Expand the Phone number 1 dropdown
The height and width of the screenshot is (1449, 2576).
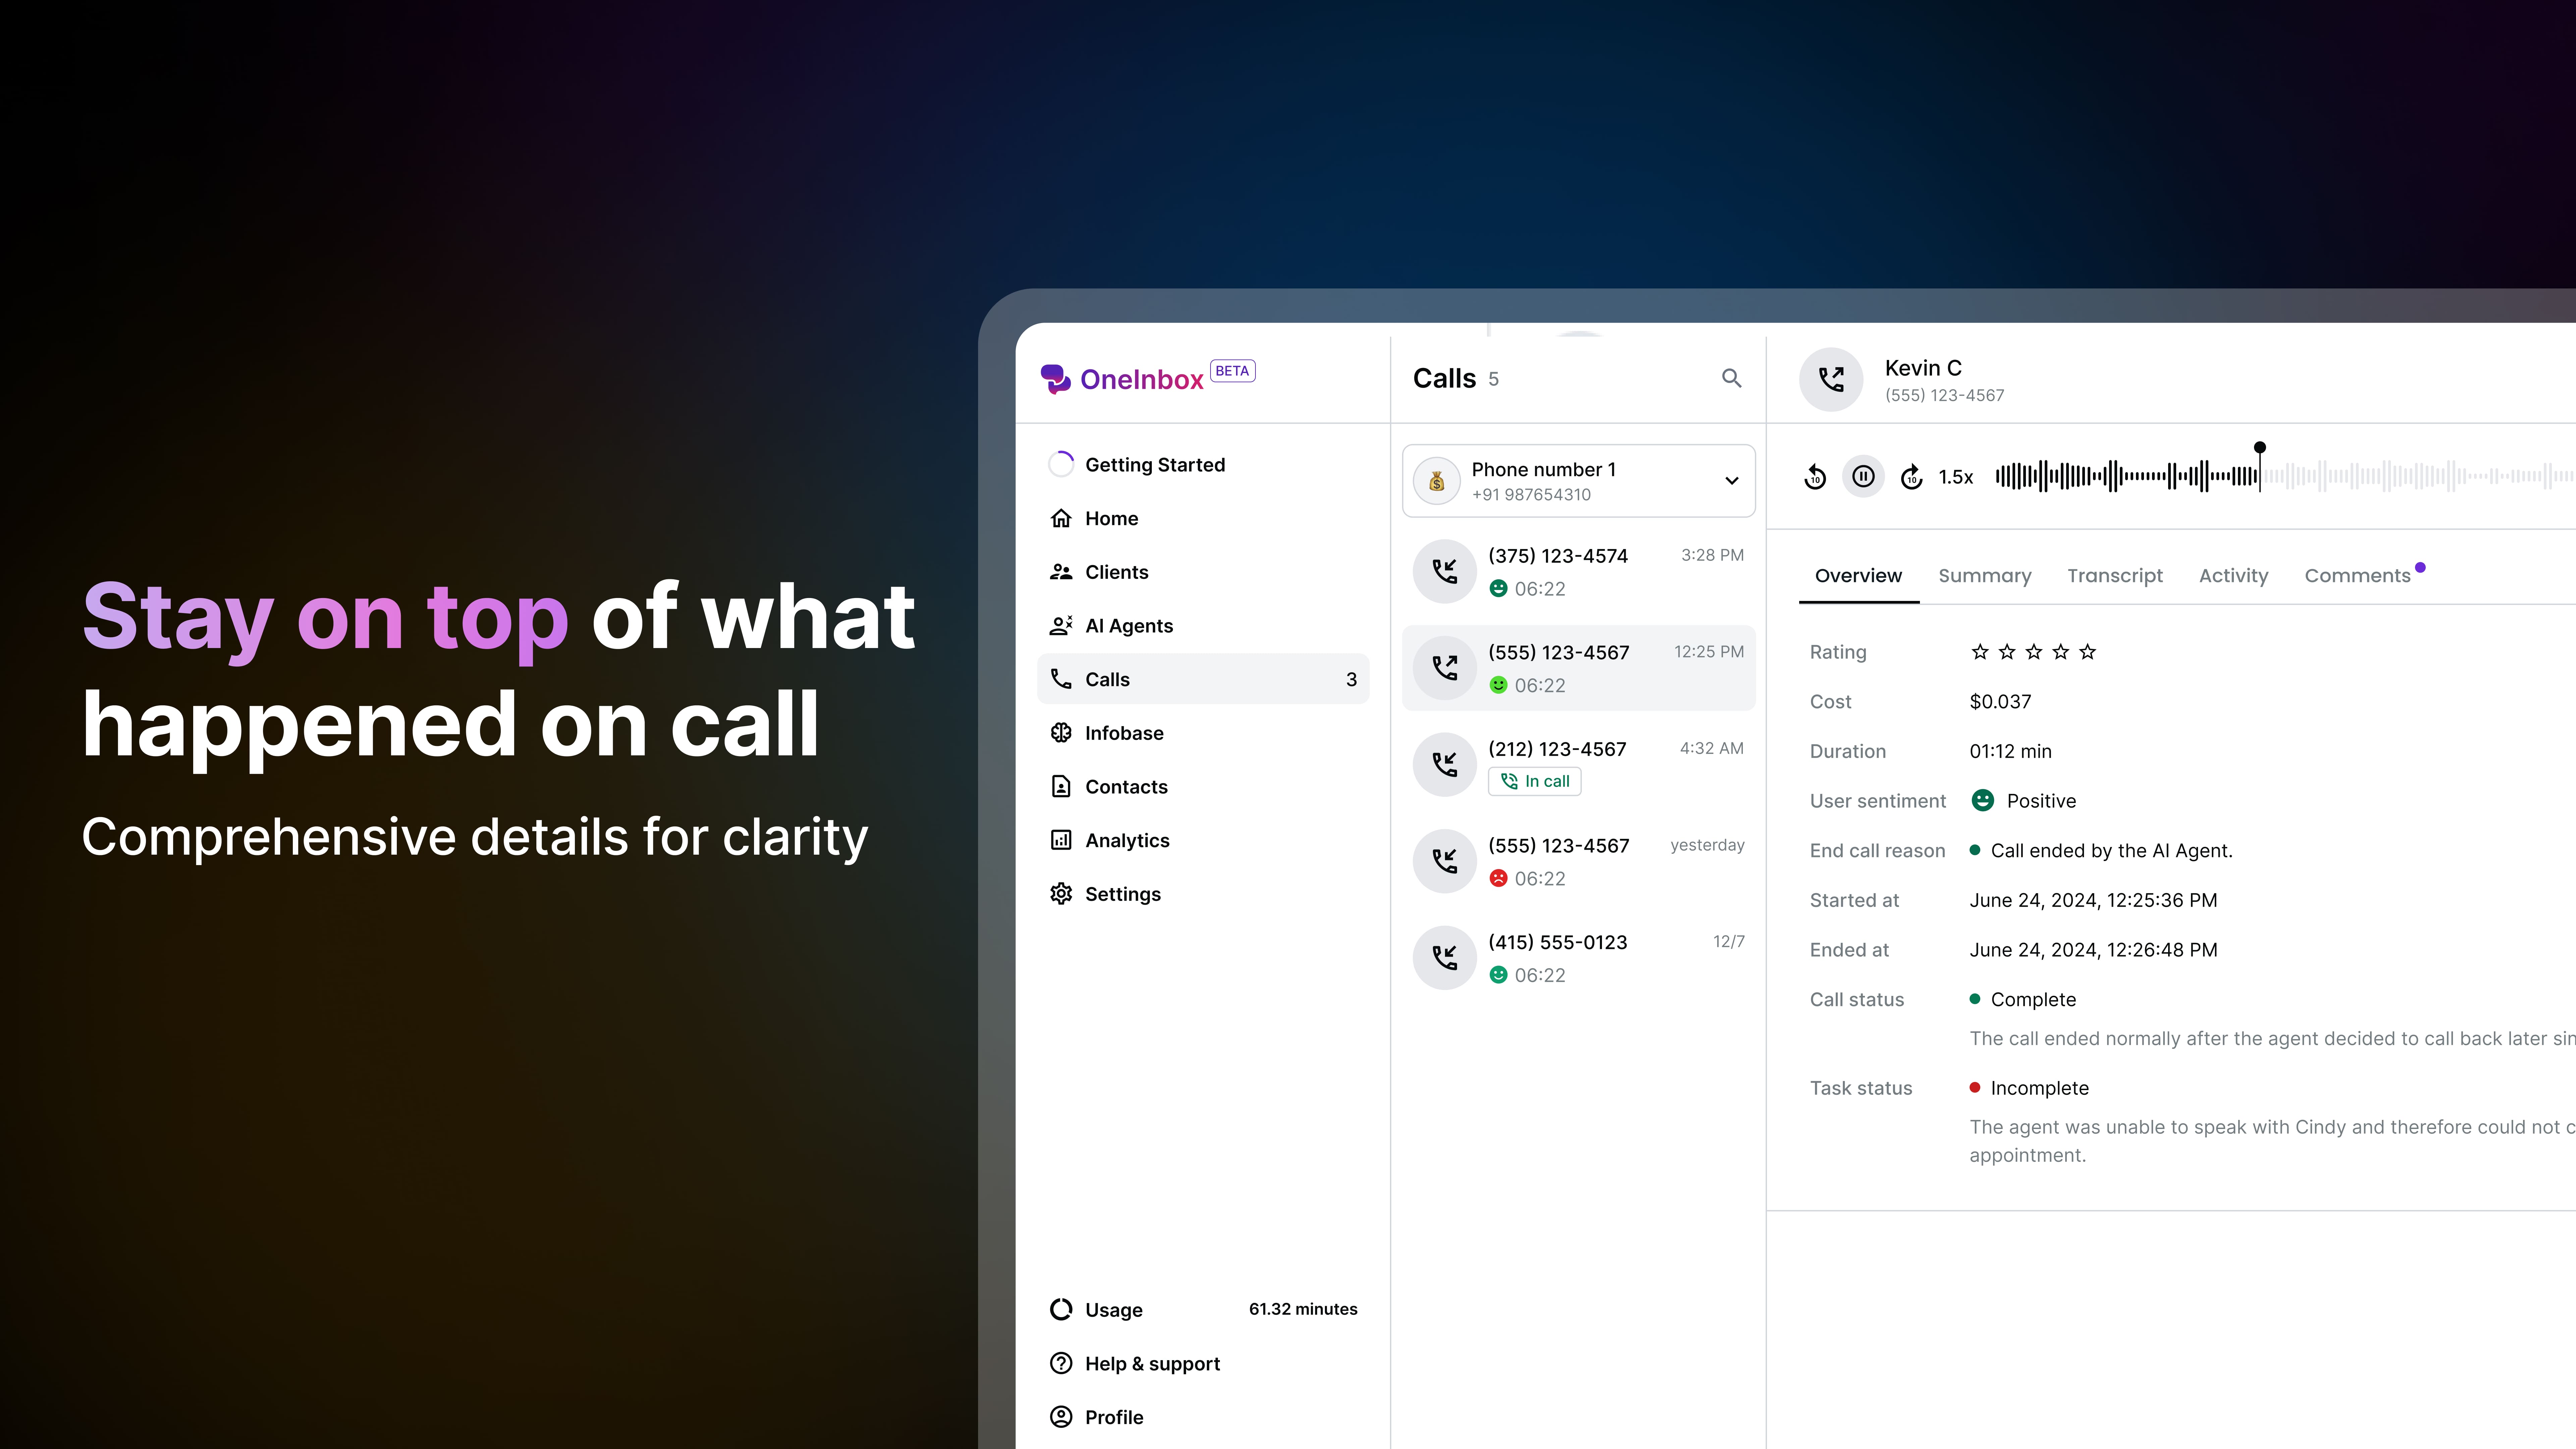1731,481
